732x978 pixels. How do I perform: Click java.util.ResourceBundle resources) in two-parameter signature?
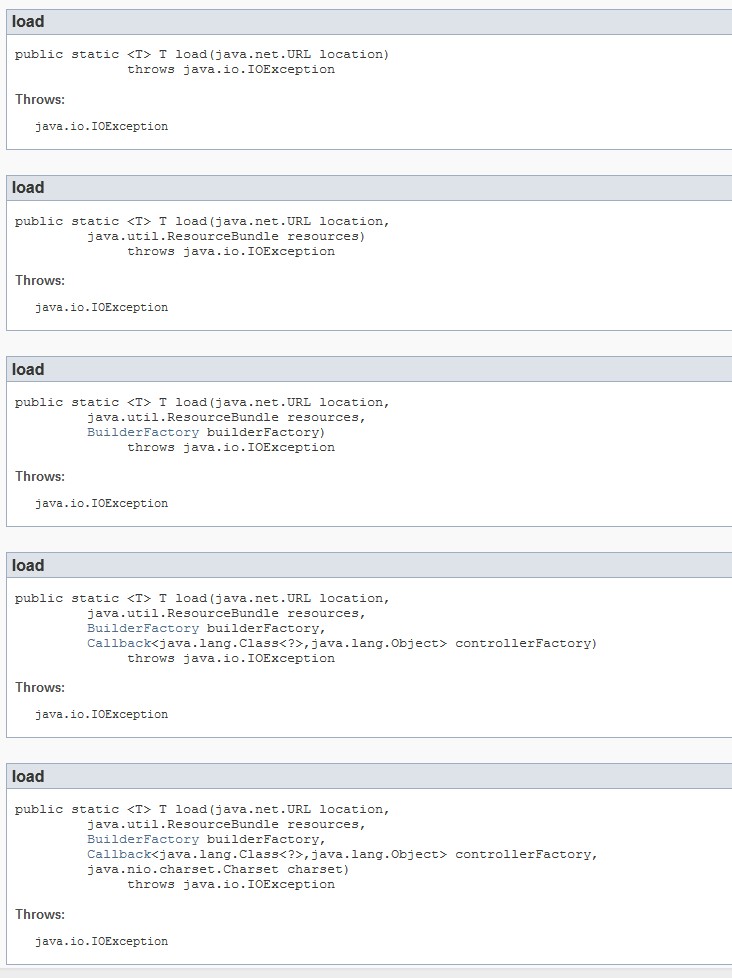(x=226, y=236)
